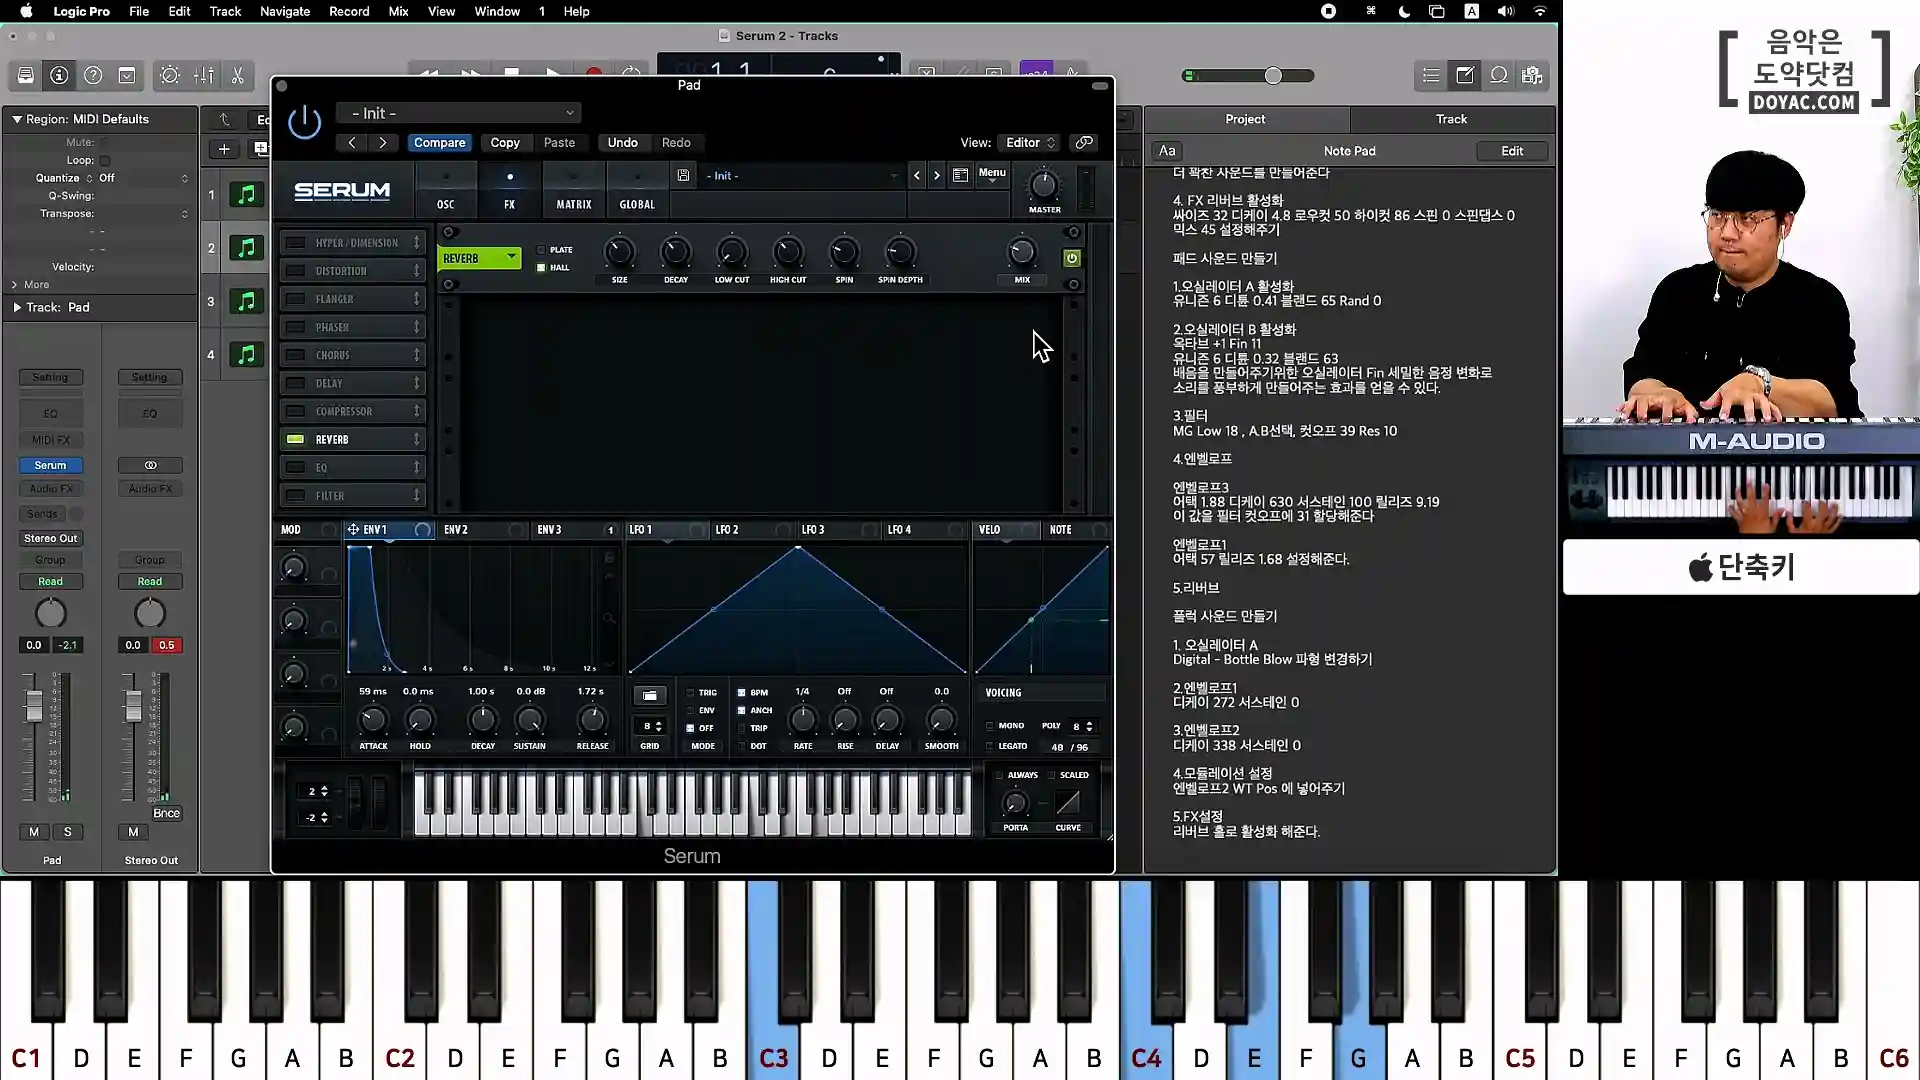This screenshot has height=1080, width=1920.
Task: Toggle the CHORUS effect on
Action: coord(296,355)
